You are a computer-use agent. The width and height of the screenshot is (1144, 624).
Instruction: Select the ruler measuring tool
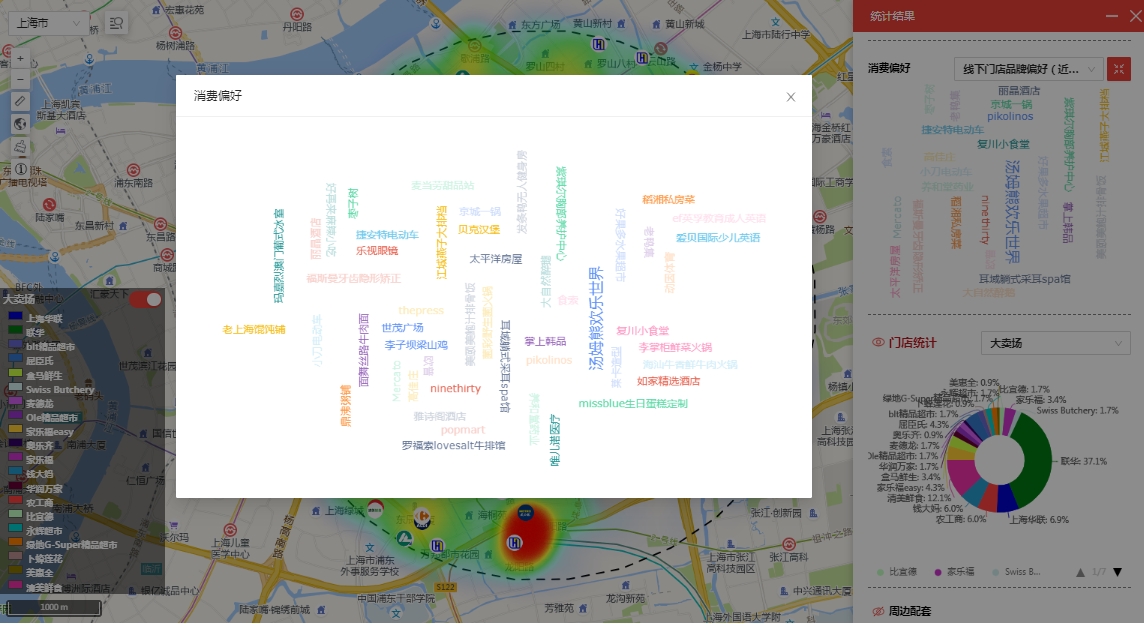tap(20, 101)
